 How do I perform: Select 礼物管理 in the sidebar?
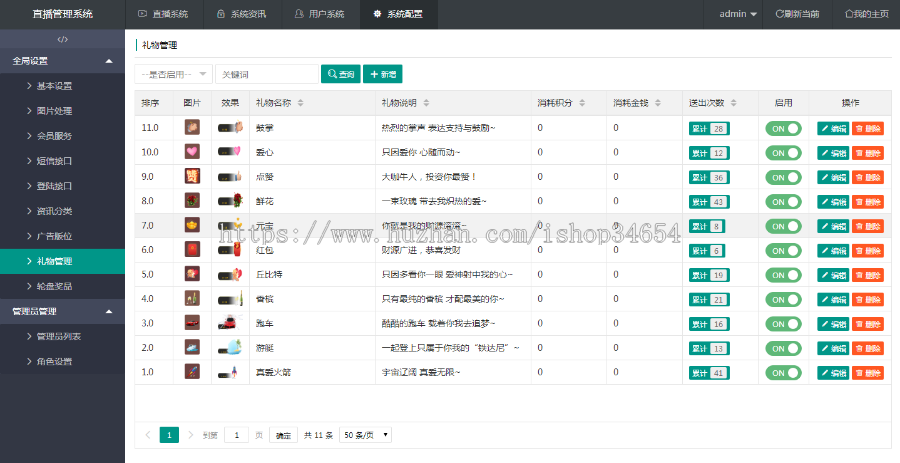(x=63, y=261)
